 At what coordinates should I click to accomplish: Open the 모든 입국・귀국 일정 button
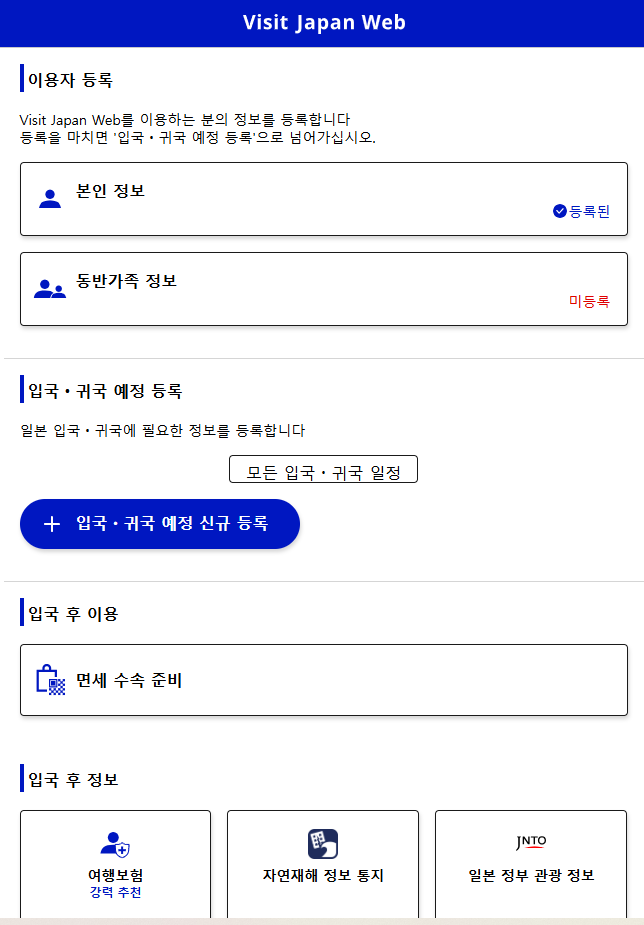[x=323, y=470]
